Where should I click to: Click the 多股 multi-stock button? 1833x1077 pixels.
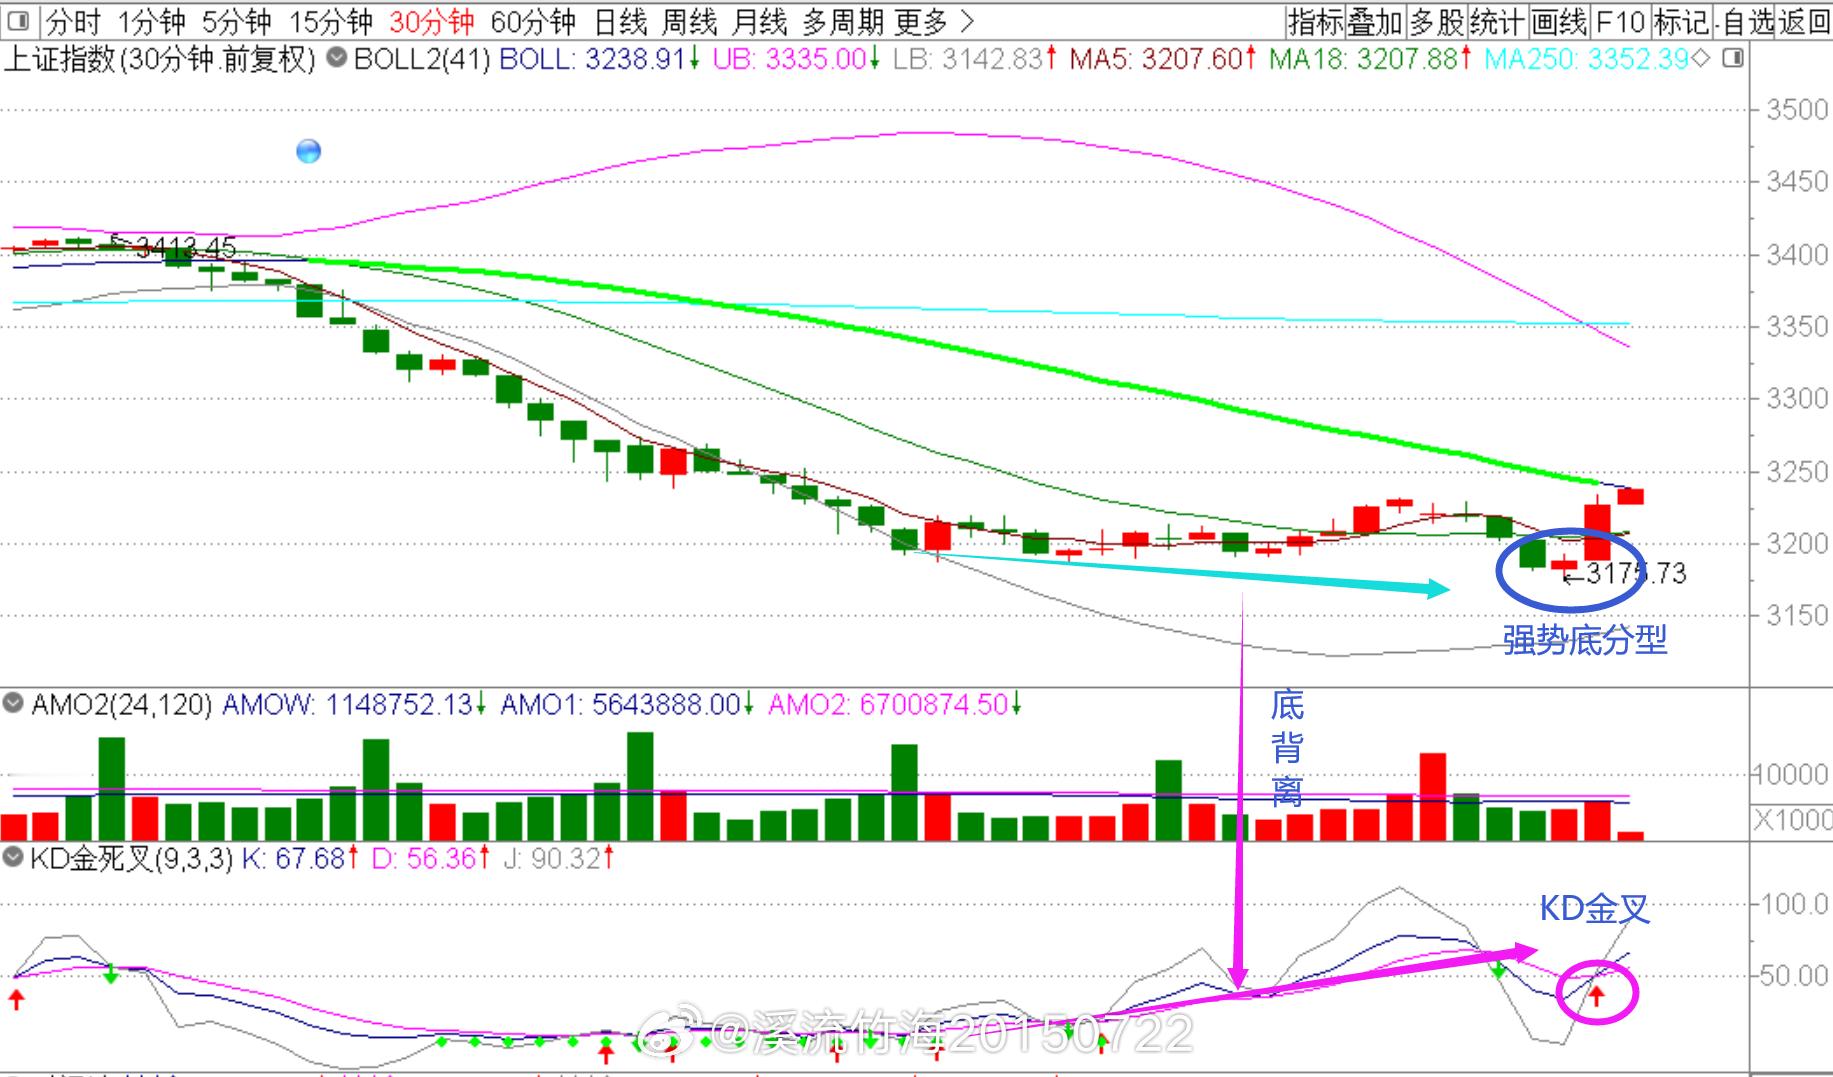click(x=1436, y=21)
